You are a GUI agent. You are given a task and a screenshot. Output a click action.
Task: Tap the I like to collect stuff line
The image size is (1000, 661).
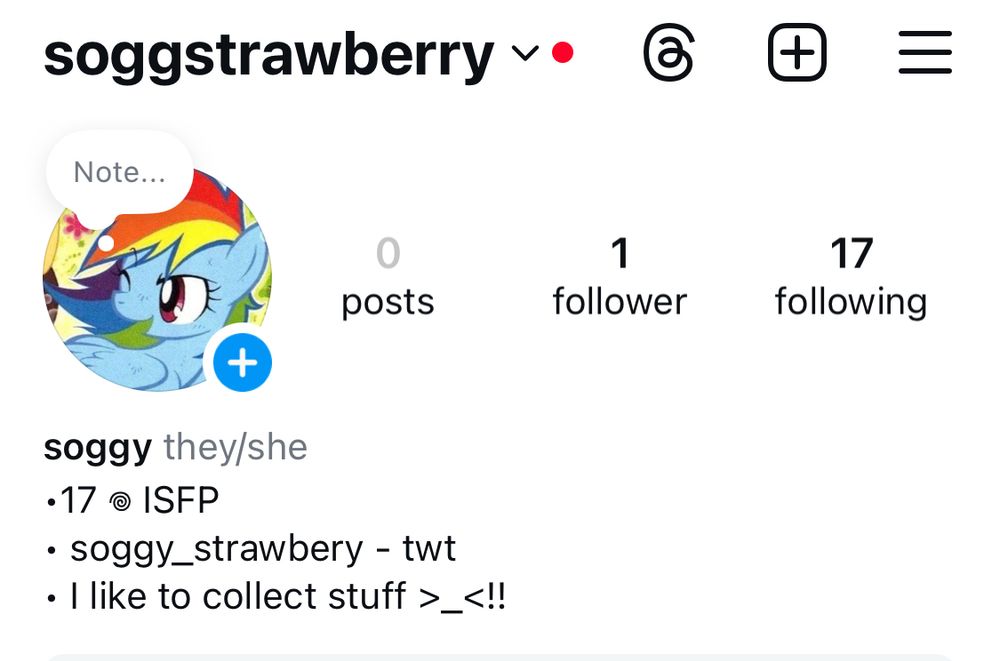[x=276, y=597]
